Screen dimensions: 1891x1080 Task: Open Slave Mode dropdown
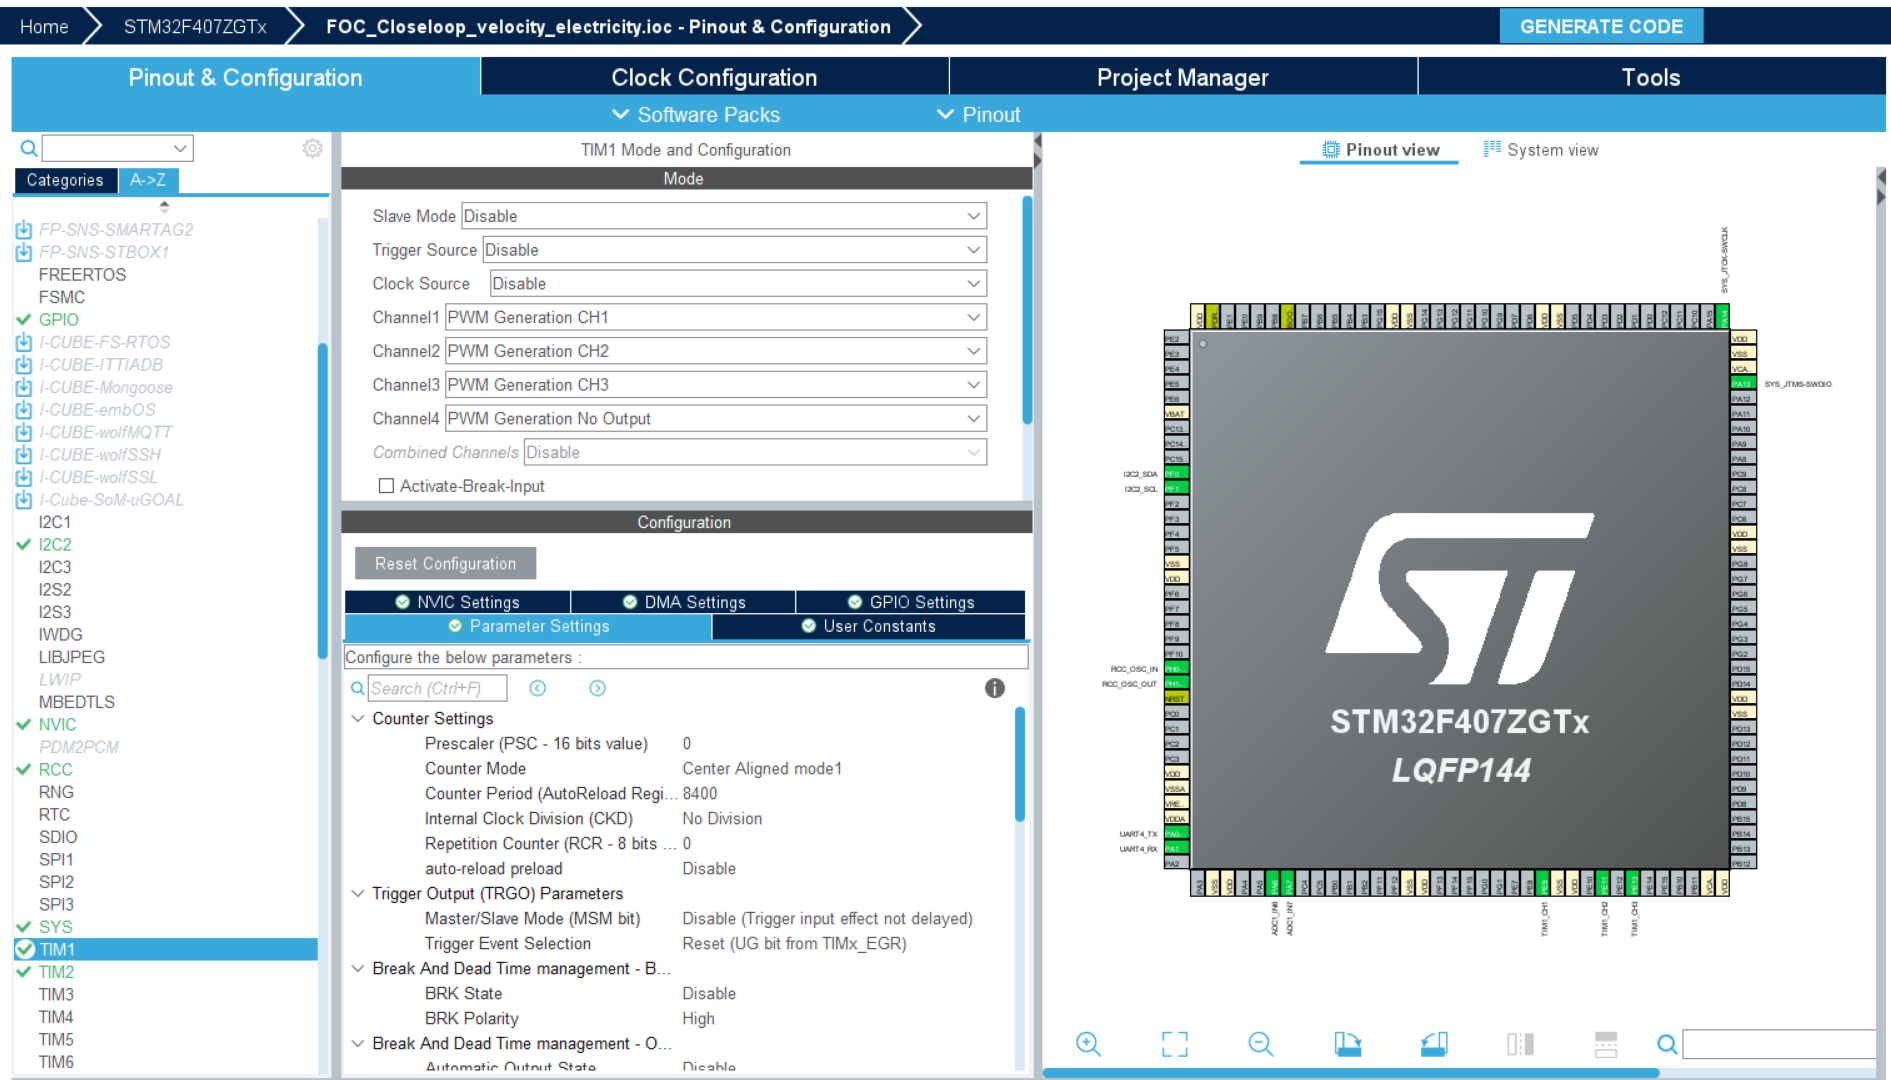click(x=724, y=216)
